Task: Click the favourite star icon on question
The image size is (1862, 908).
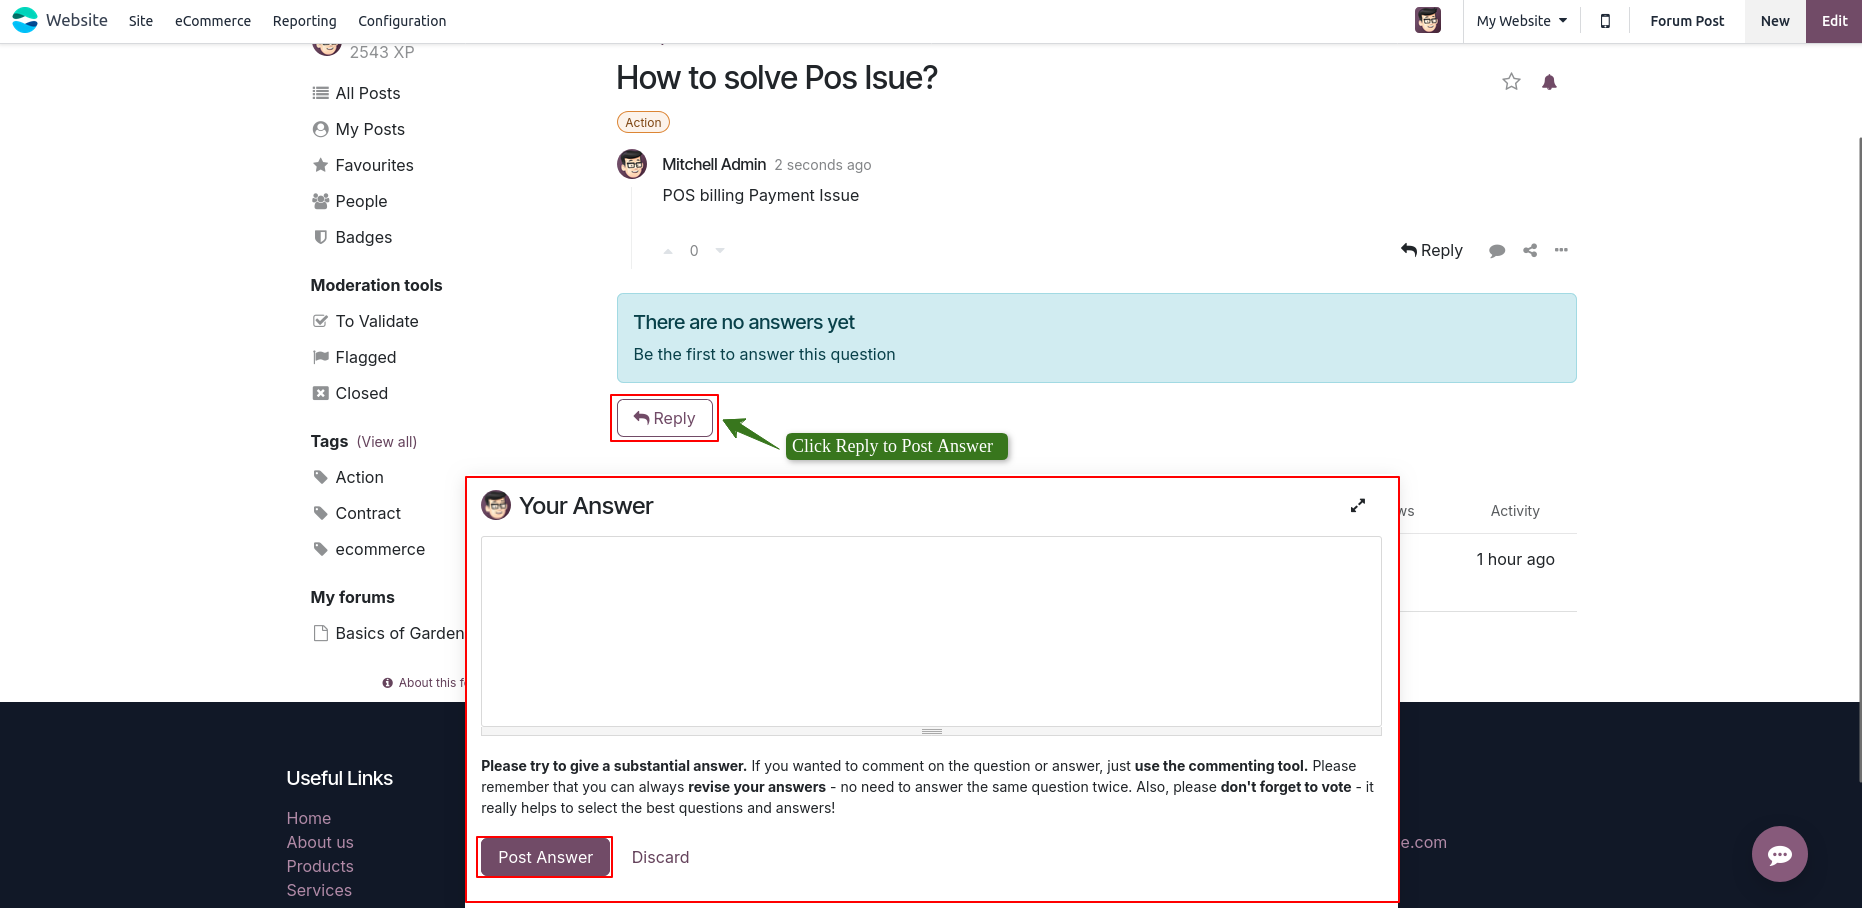Action: (x=1511, y=82)
